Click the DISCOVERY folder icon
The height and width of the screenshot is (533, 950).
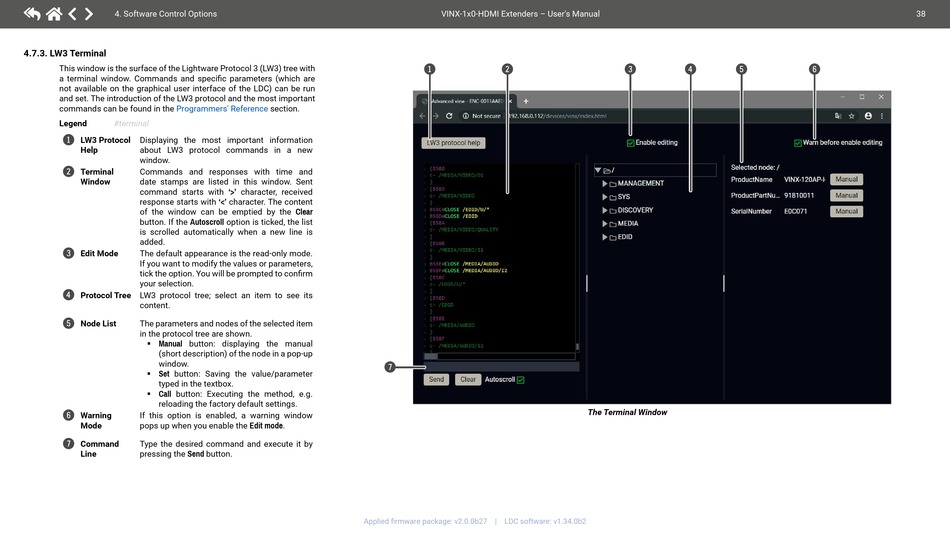coord(613,210)
